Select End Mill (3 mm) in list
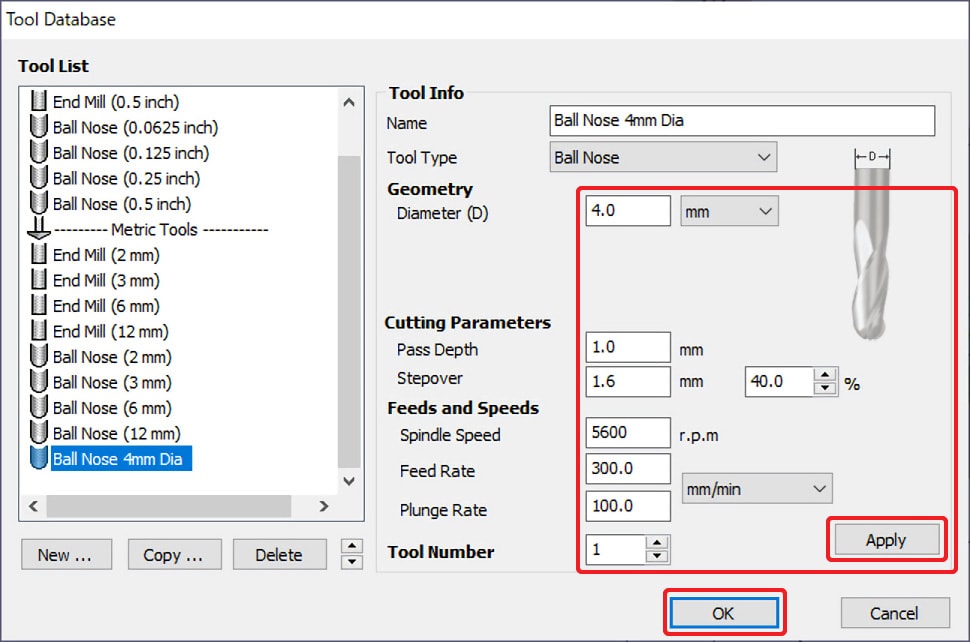970x642 pixels. click(106, 281)
